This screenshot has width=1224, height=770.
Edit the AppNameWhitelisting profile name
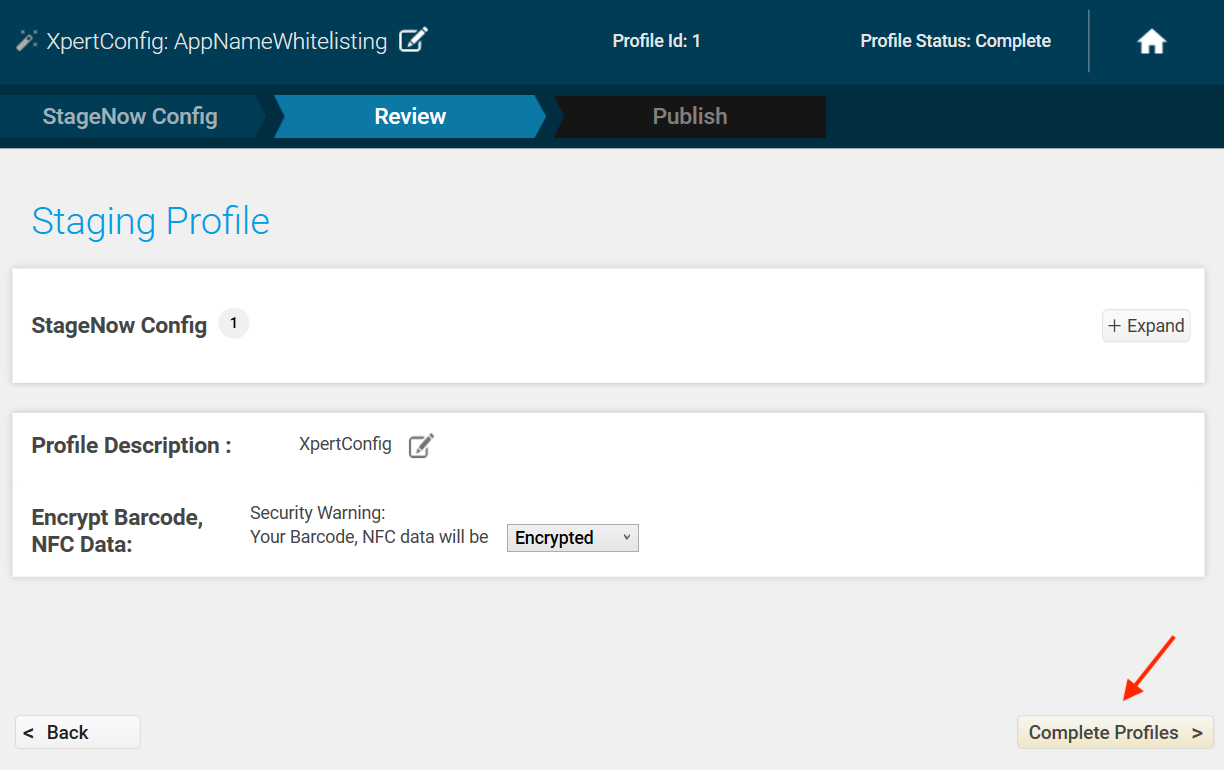[x=413, y=41]
